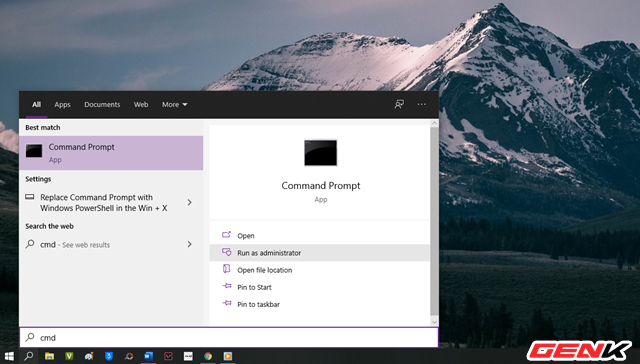The width and height of the screenshot is (640, 364).
Task: Click the search web magnifier icon beside cmd
Action: click(30, 244)
